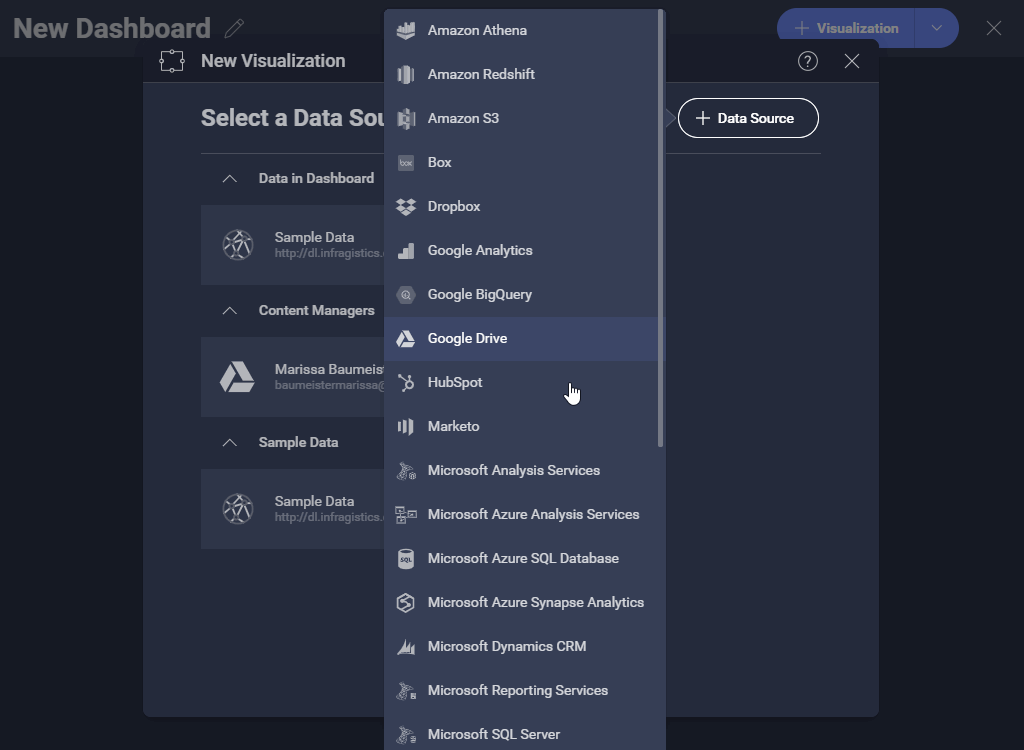Collapse the Content Managers section
The width and height of the screenshot is (1024, 750).
pyautogui.click(x=229, y=310)
